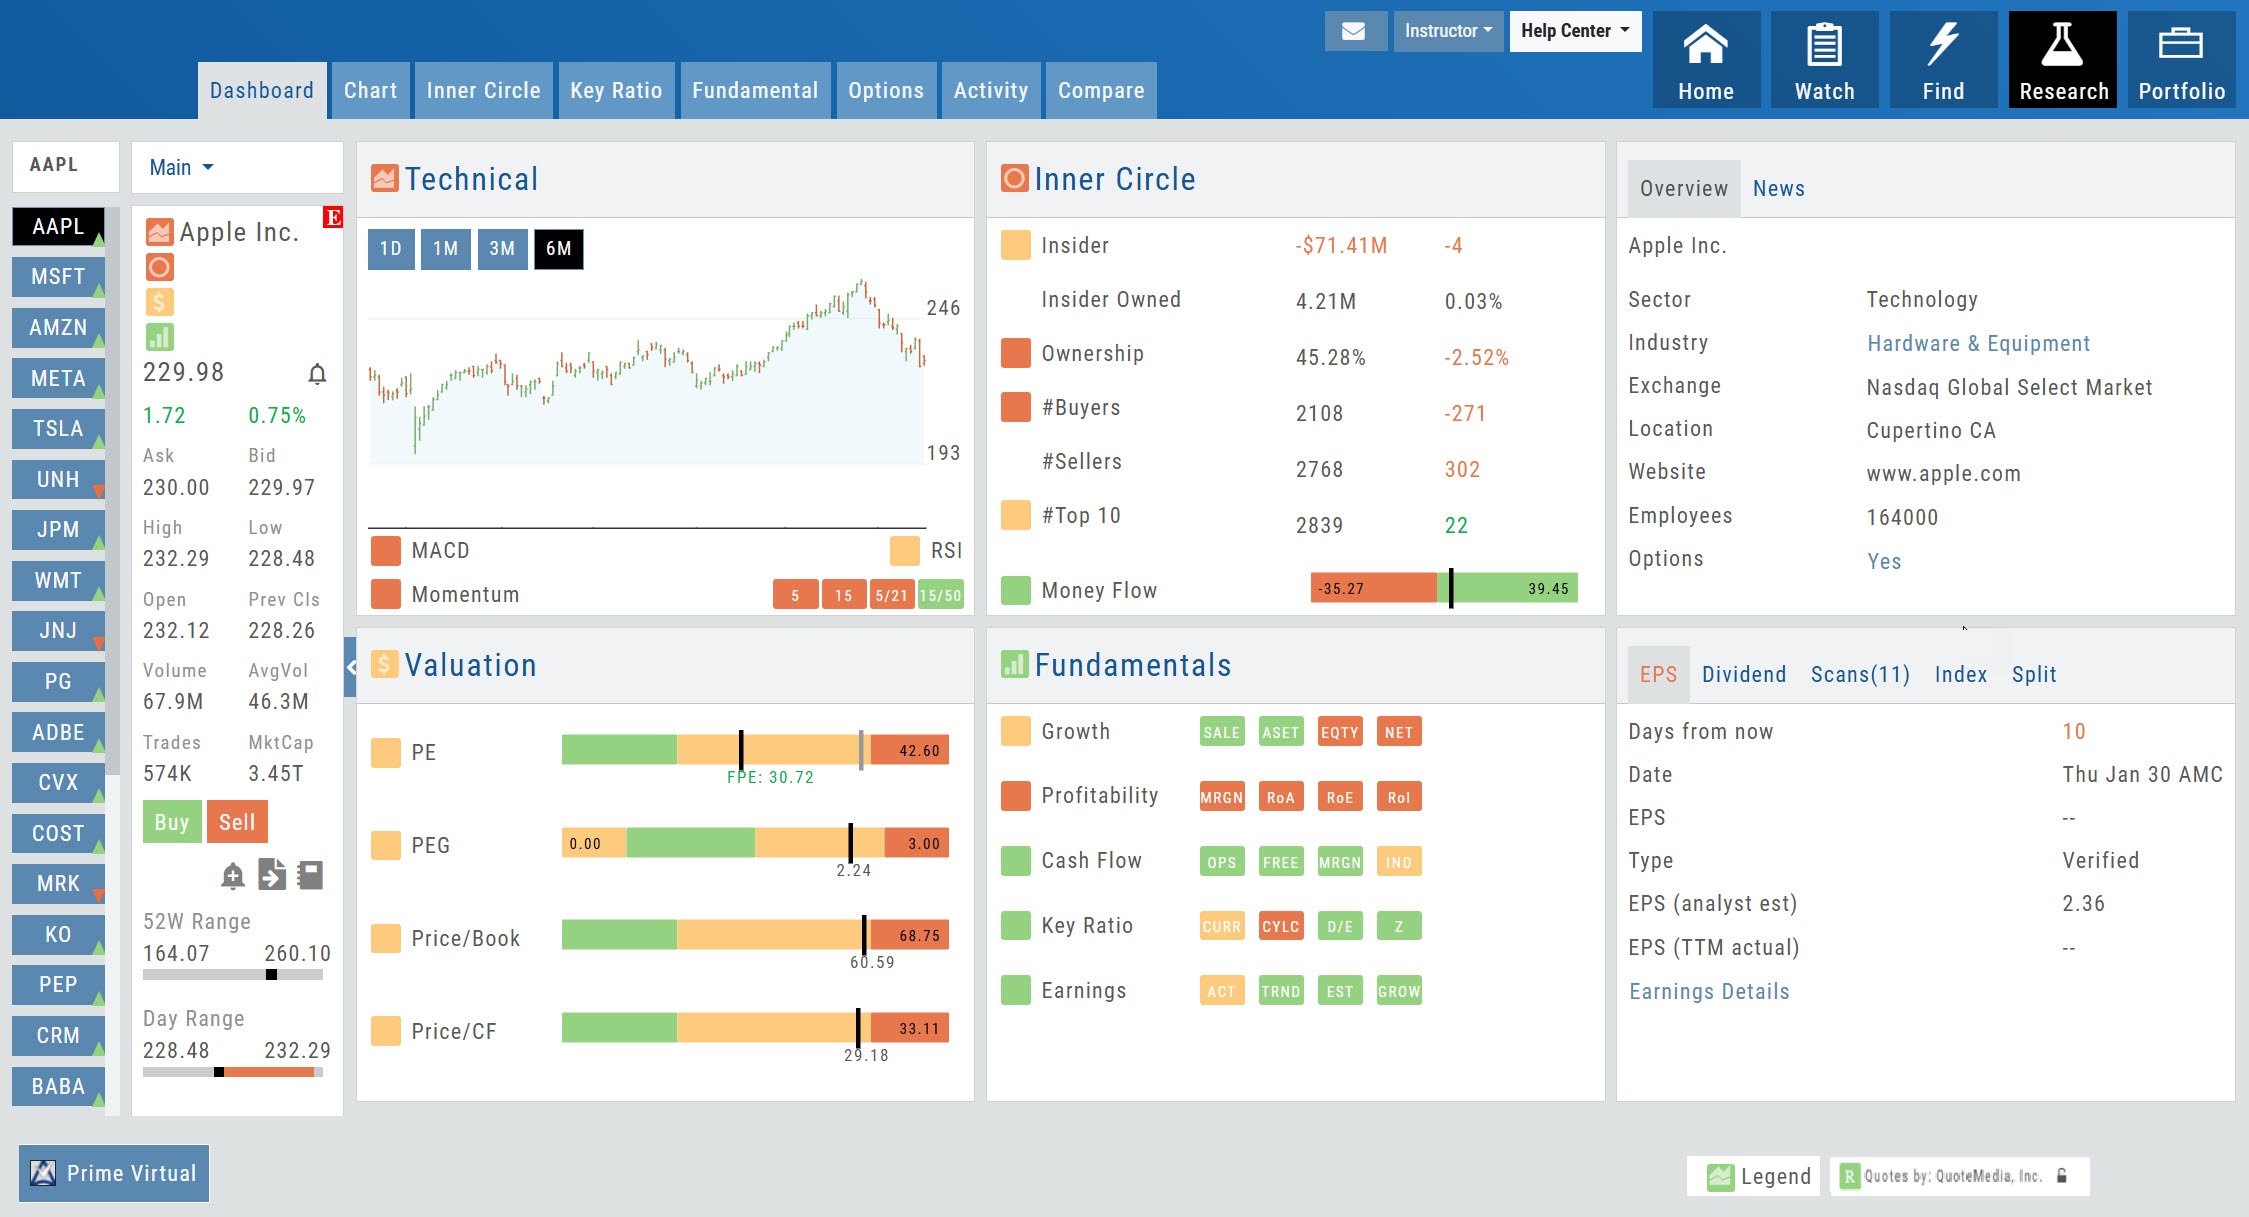
Task: Click the CYLC key ratio badge
Action: point(1281,926)
